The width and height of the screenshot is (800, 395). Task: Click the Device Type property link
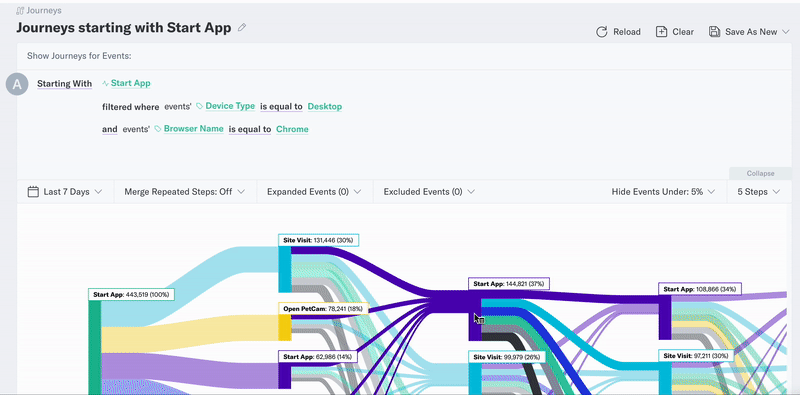tap(230, 106)
